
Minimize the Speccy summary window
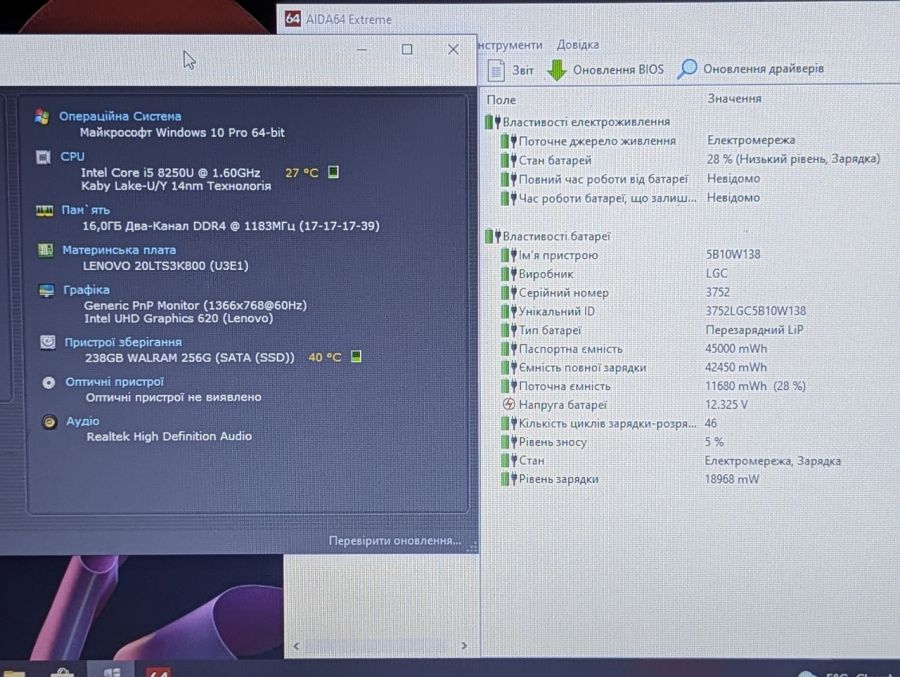click(362, 50)
